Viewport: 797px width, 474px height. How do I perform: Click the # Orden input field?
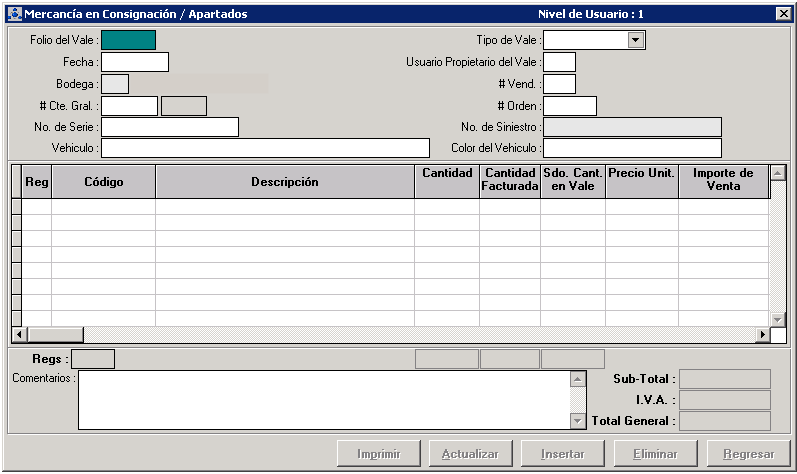(569, 106)
